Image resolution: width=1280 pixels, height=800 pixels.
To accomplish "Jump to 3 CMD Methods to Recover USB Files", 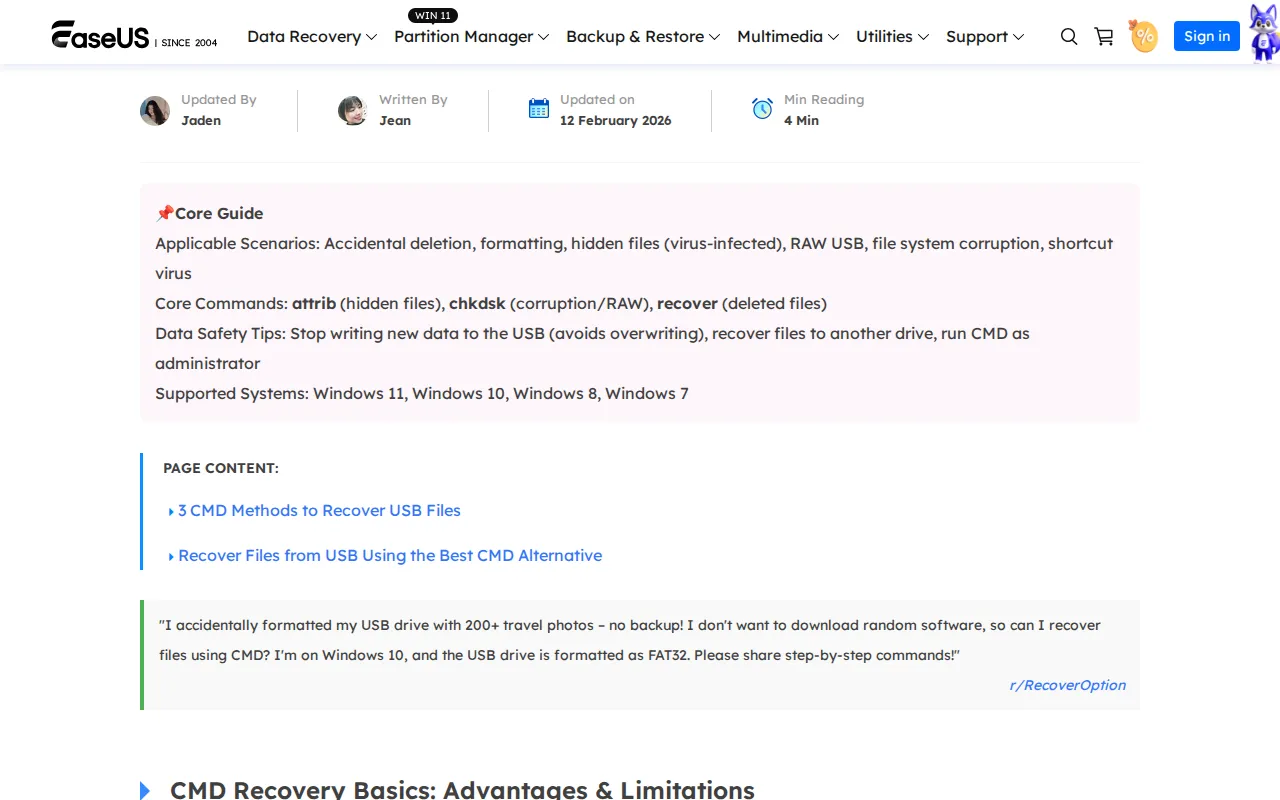I will click(x=319, y=510).
